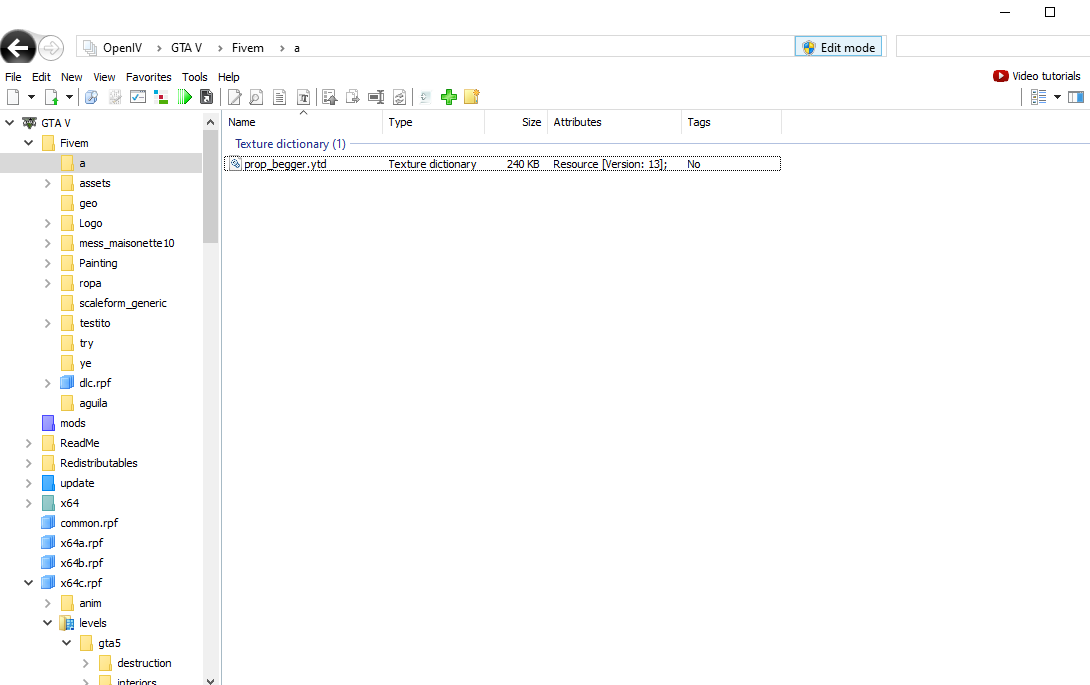Click the GTA V breadcrumb
The width and height of the screenshot is (1090, 685).
click(186, 48)
